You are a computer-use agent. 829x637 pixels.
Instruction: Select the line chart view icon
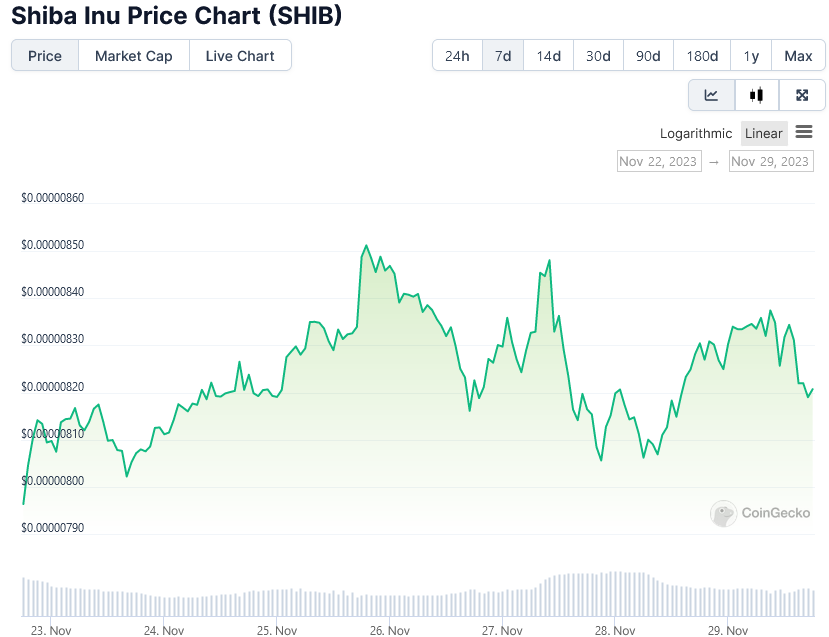click(x=711, y=95)
